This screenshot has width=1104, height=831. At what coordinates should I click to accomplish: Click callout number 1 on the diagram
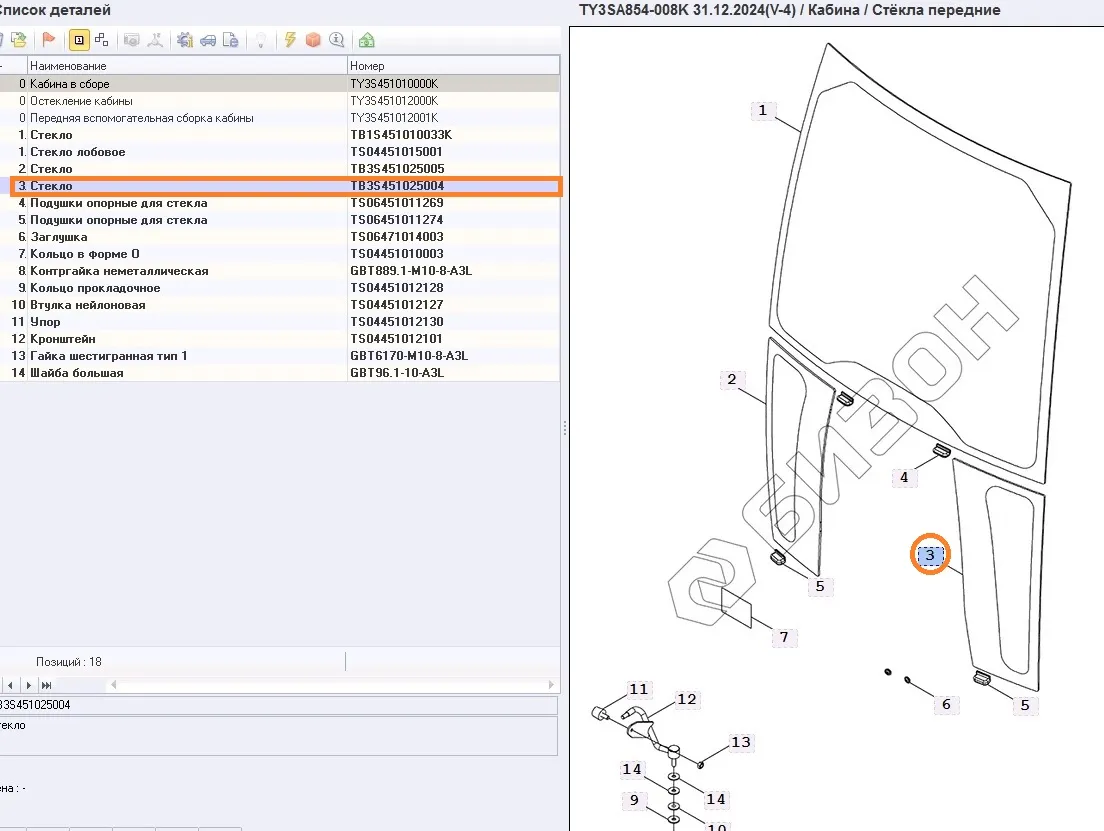click(x=762, y=111)
